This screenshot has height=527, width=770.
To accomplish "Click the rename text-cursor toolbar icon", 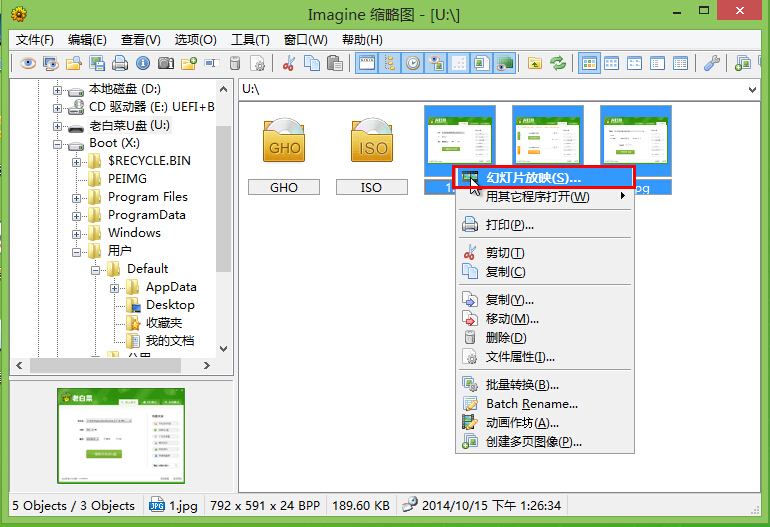I will 212,63.
